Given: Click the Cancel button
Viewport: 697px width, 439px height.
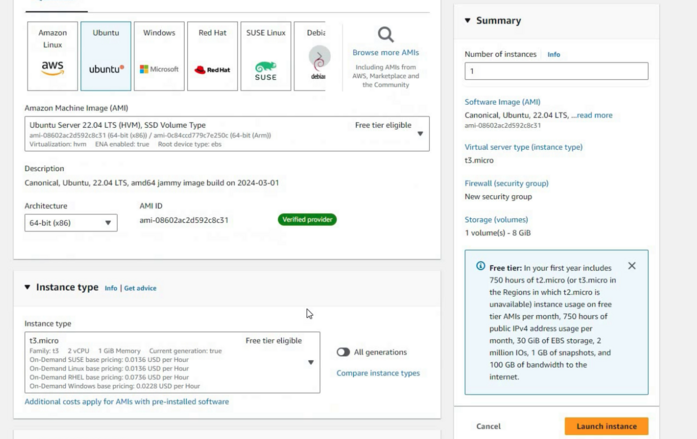Looking at the screenshot, I should 488,426.
